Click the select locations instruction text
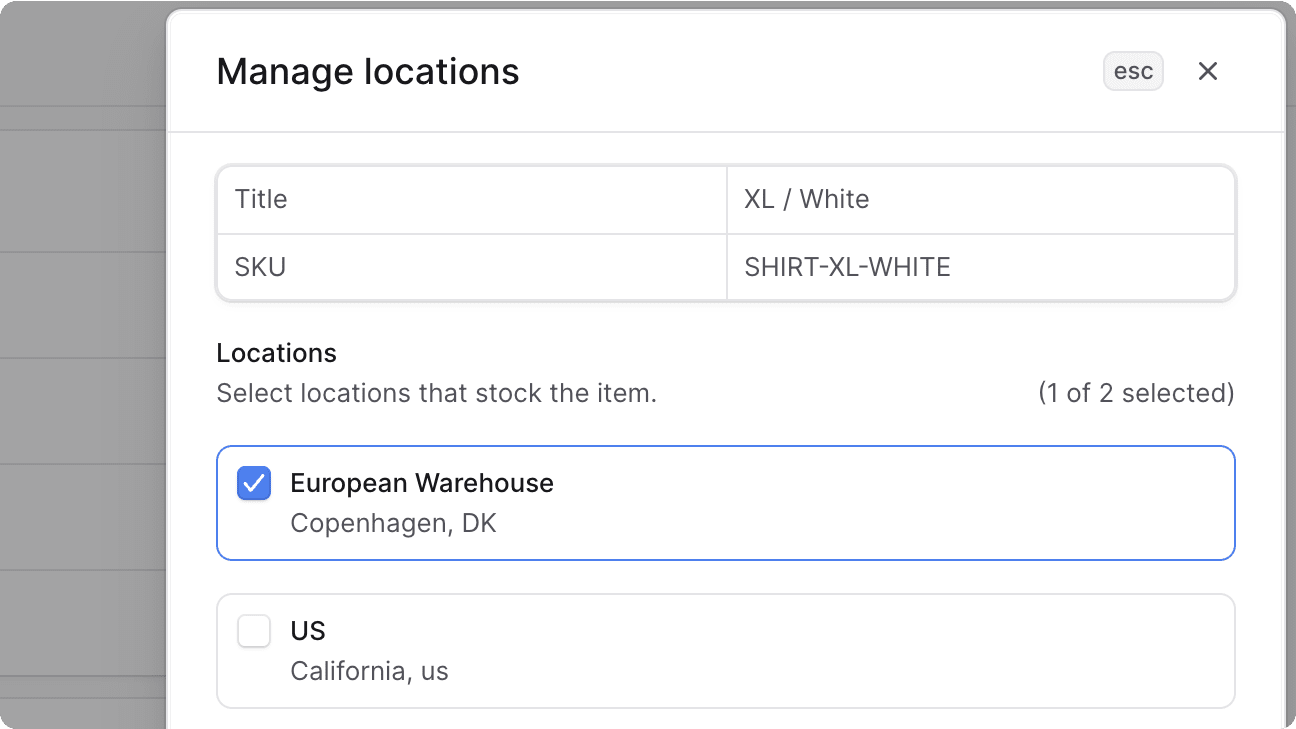This screenshot has height=729, width=1296. [x=436, y=393]
